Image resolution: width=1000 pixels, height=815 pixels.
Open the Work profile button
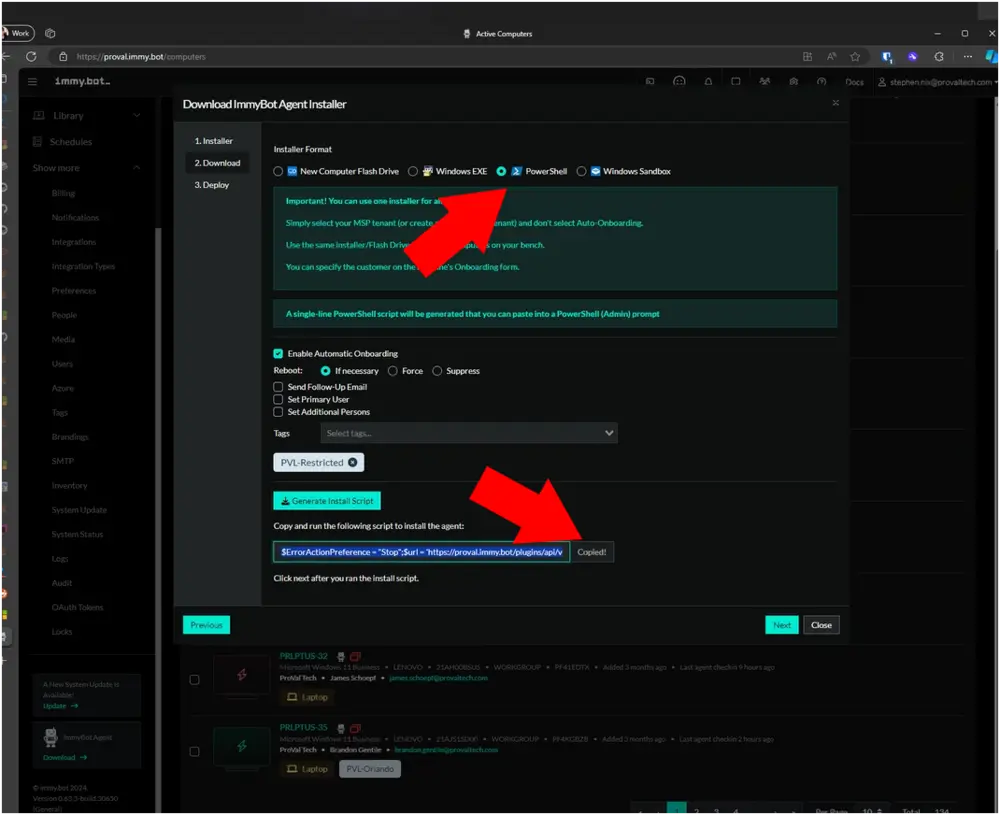pyautogui.click(x=17, y=33)
